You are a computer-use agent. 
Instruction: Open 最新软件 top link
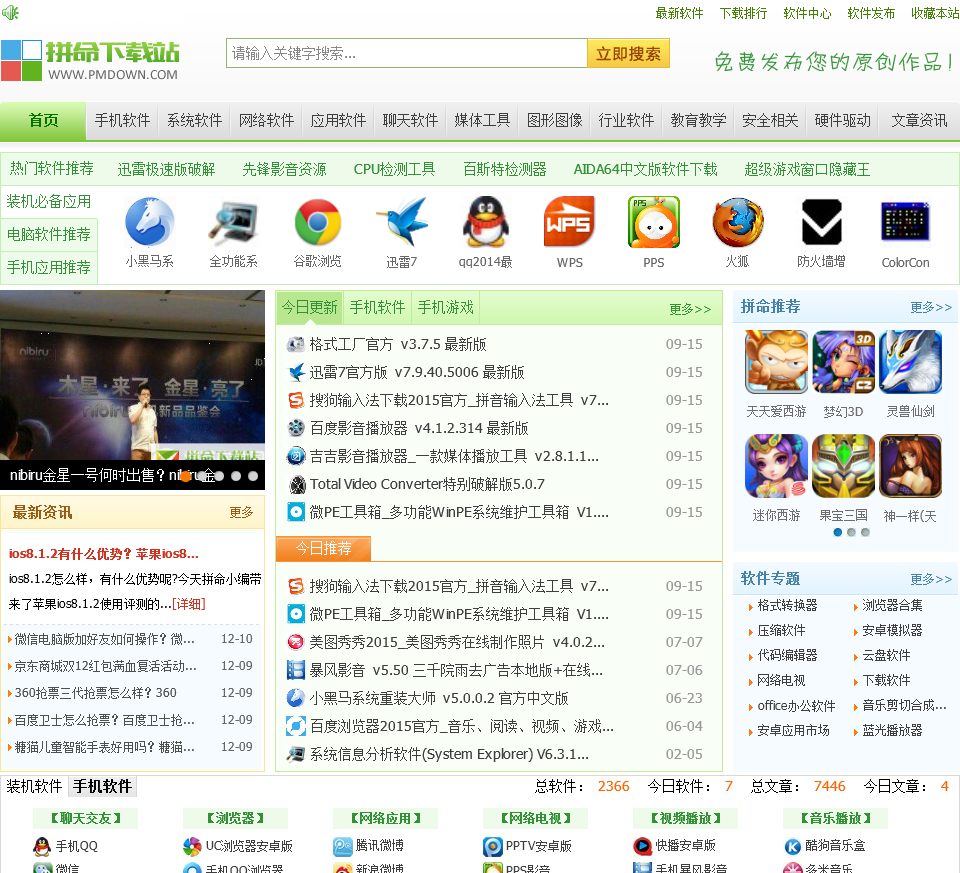(x=679, y=13)
